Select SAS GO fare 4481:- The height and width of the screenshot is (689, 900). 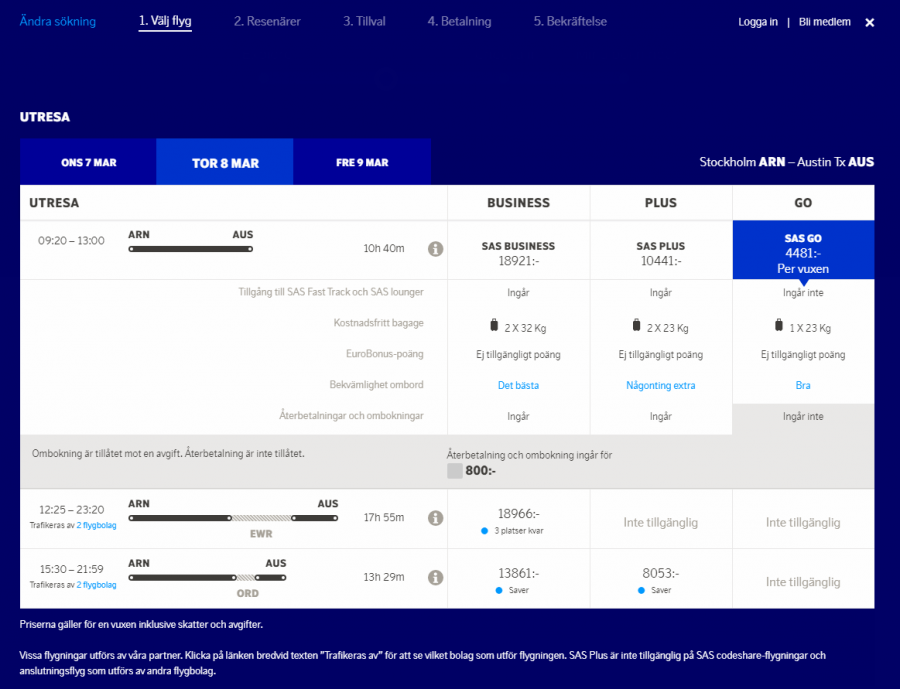(803, 252)
